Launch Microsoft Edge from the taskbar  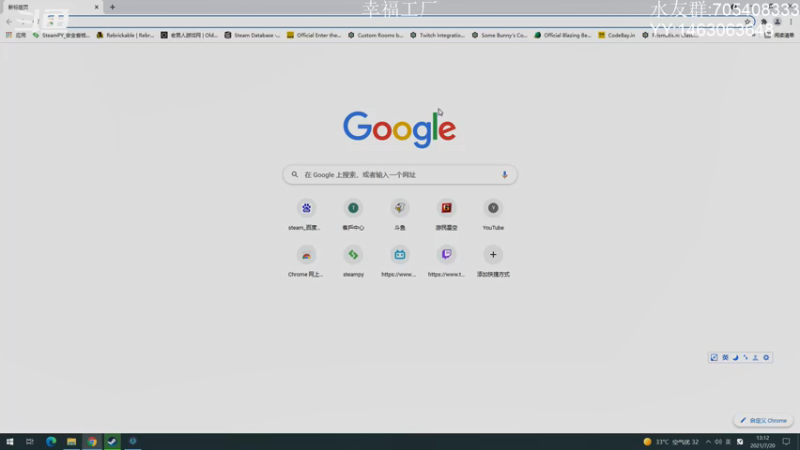click(51, 442)
